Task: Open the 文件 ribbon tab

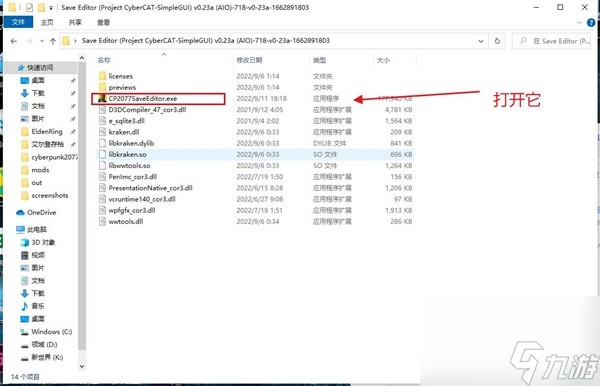Action: 18,22
